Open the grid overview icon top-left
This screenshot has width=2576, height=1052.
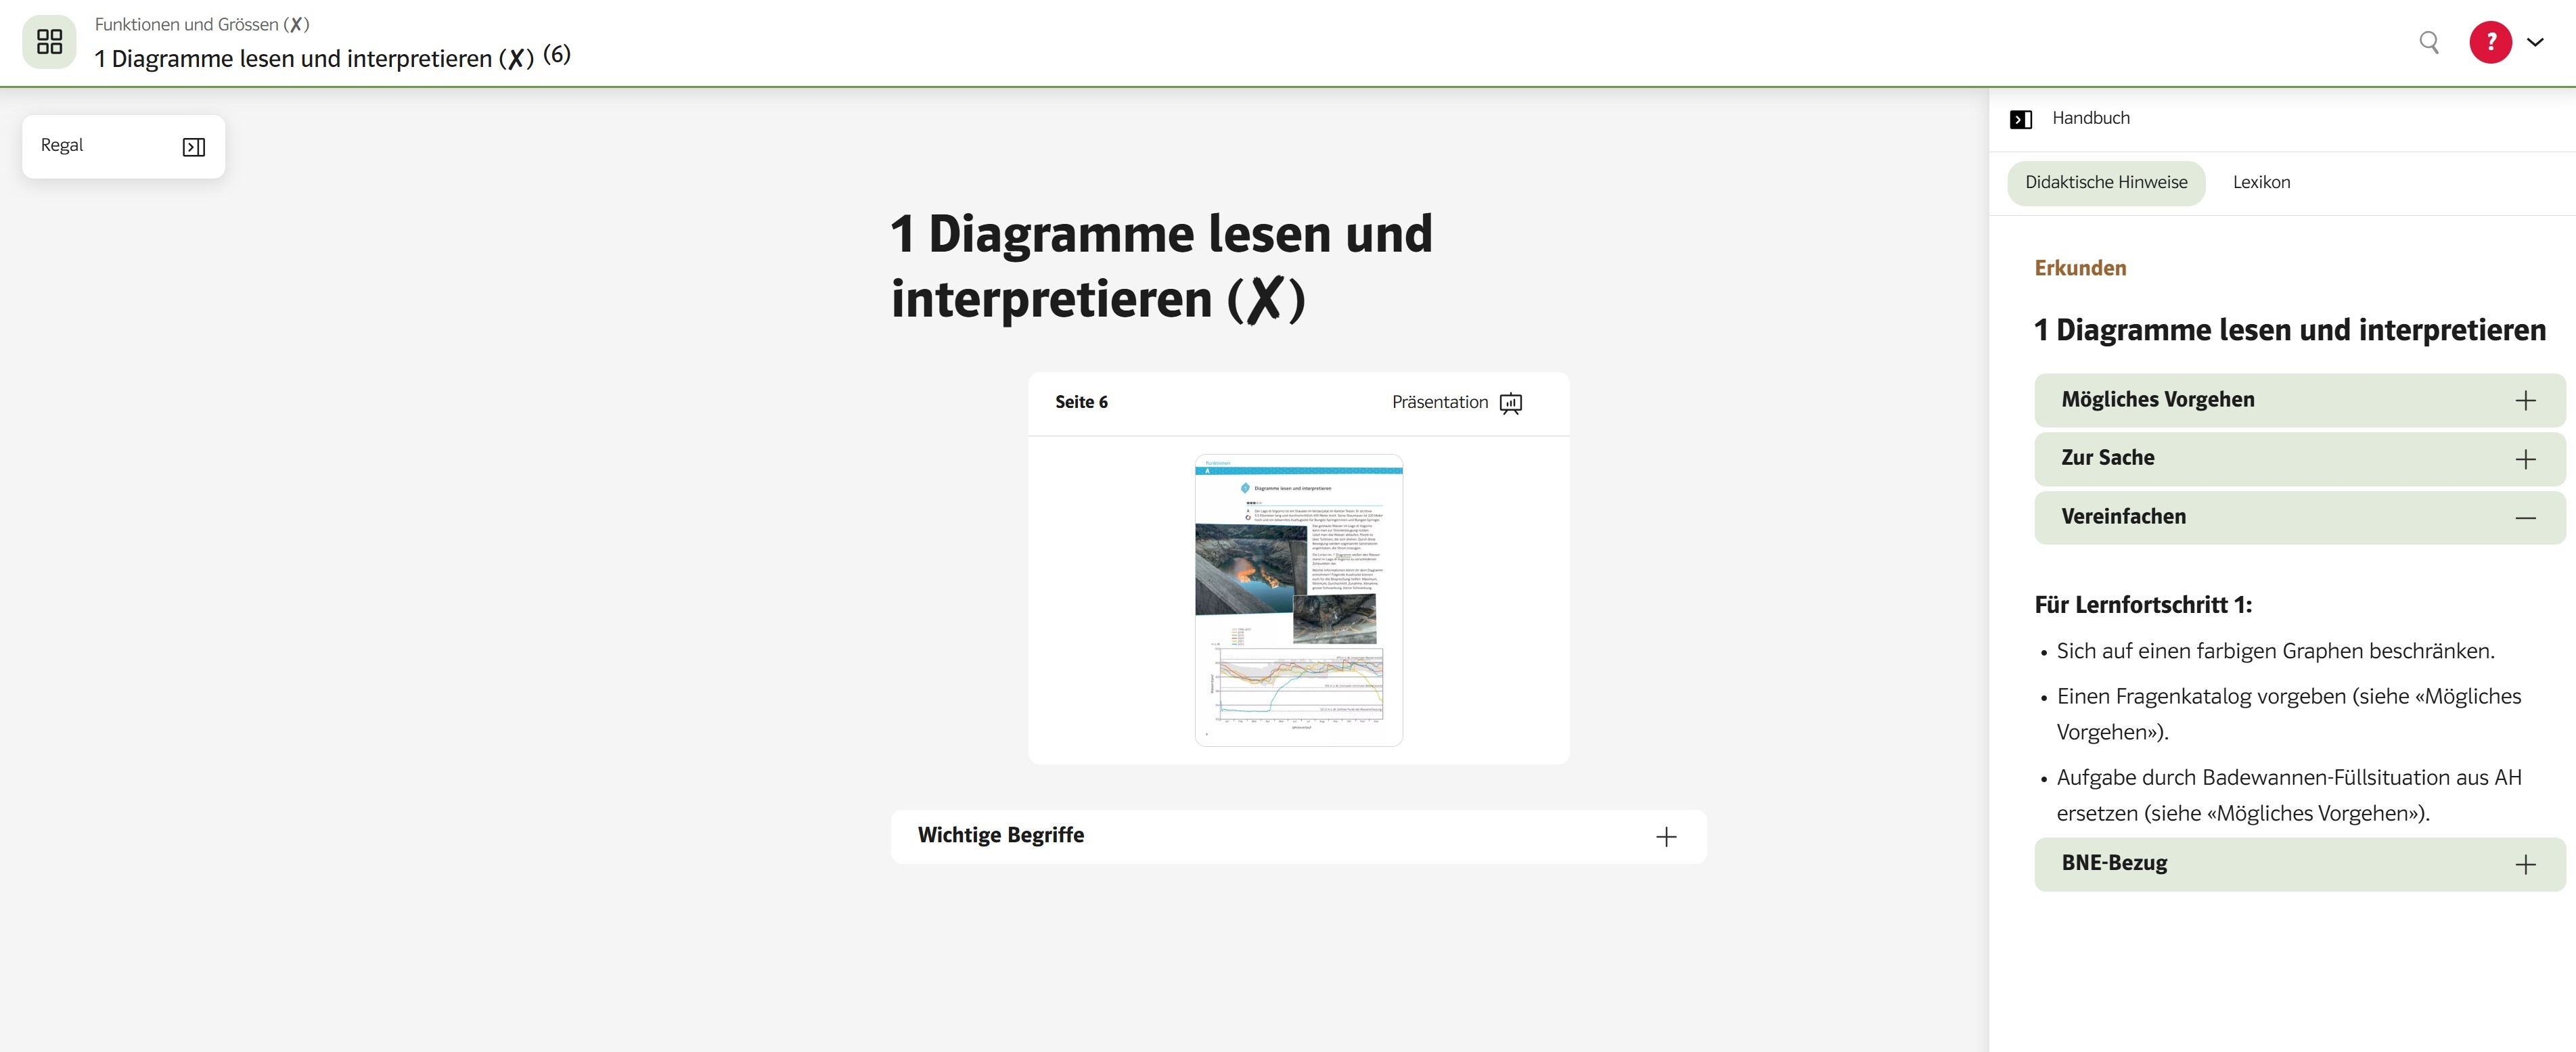click(x=49, y=42)
